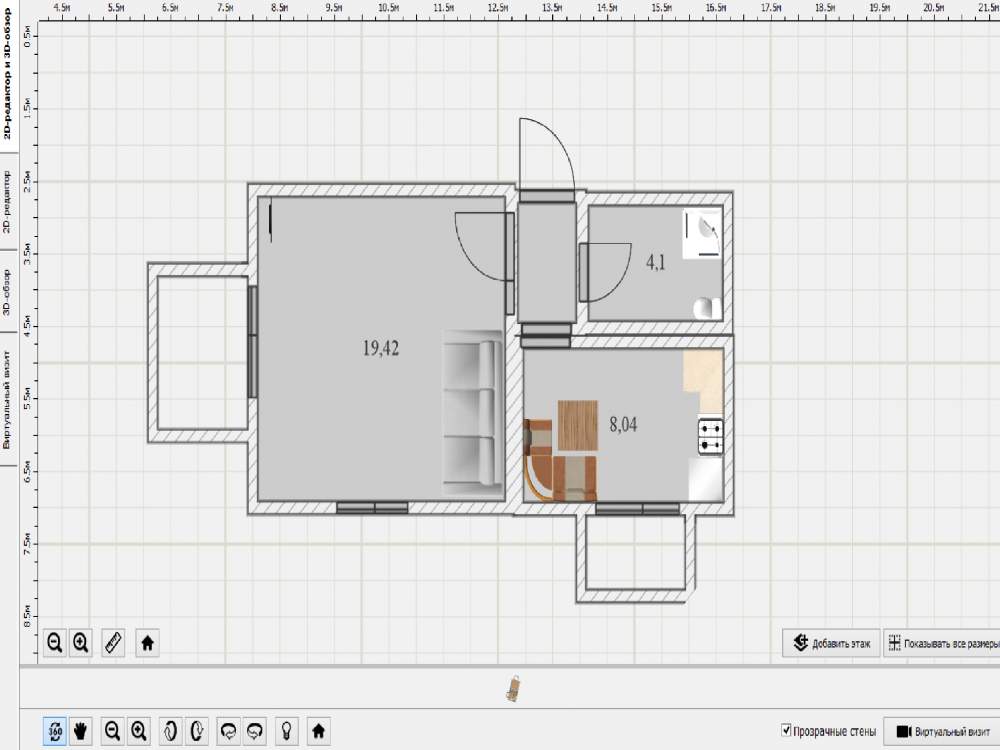Select the four-burner stove in the kitchen
1000x750 pixels.
coord(710,437)
